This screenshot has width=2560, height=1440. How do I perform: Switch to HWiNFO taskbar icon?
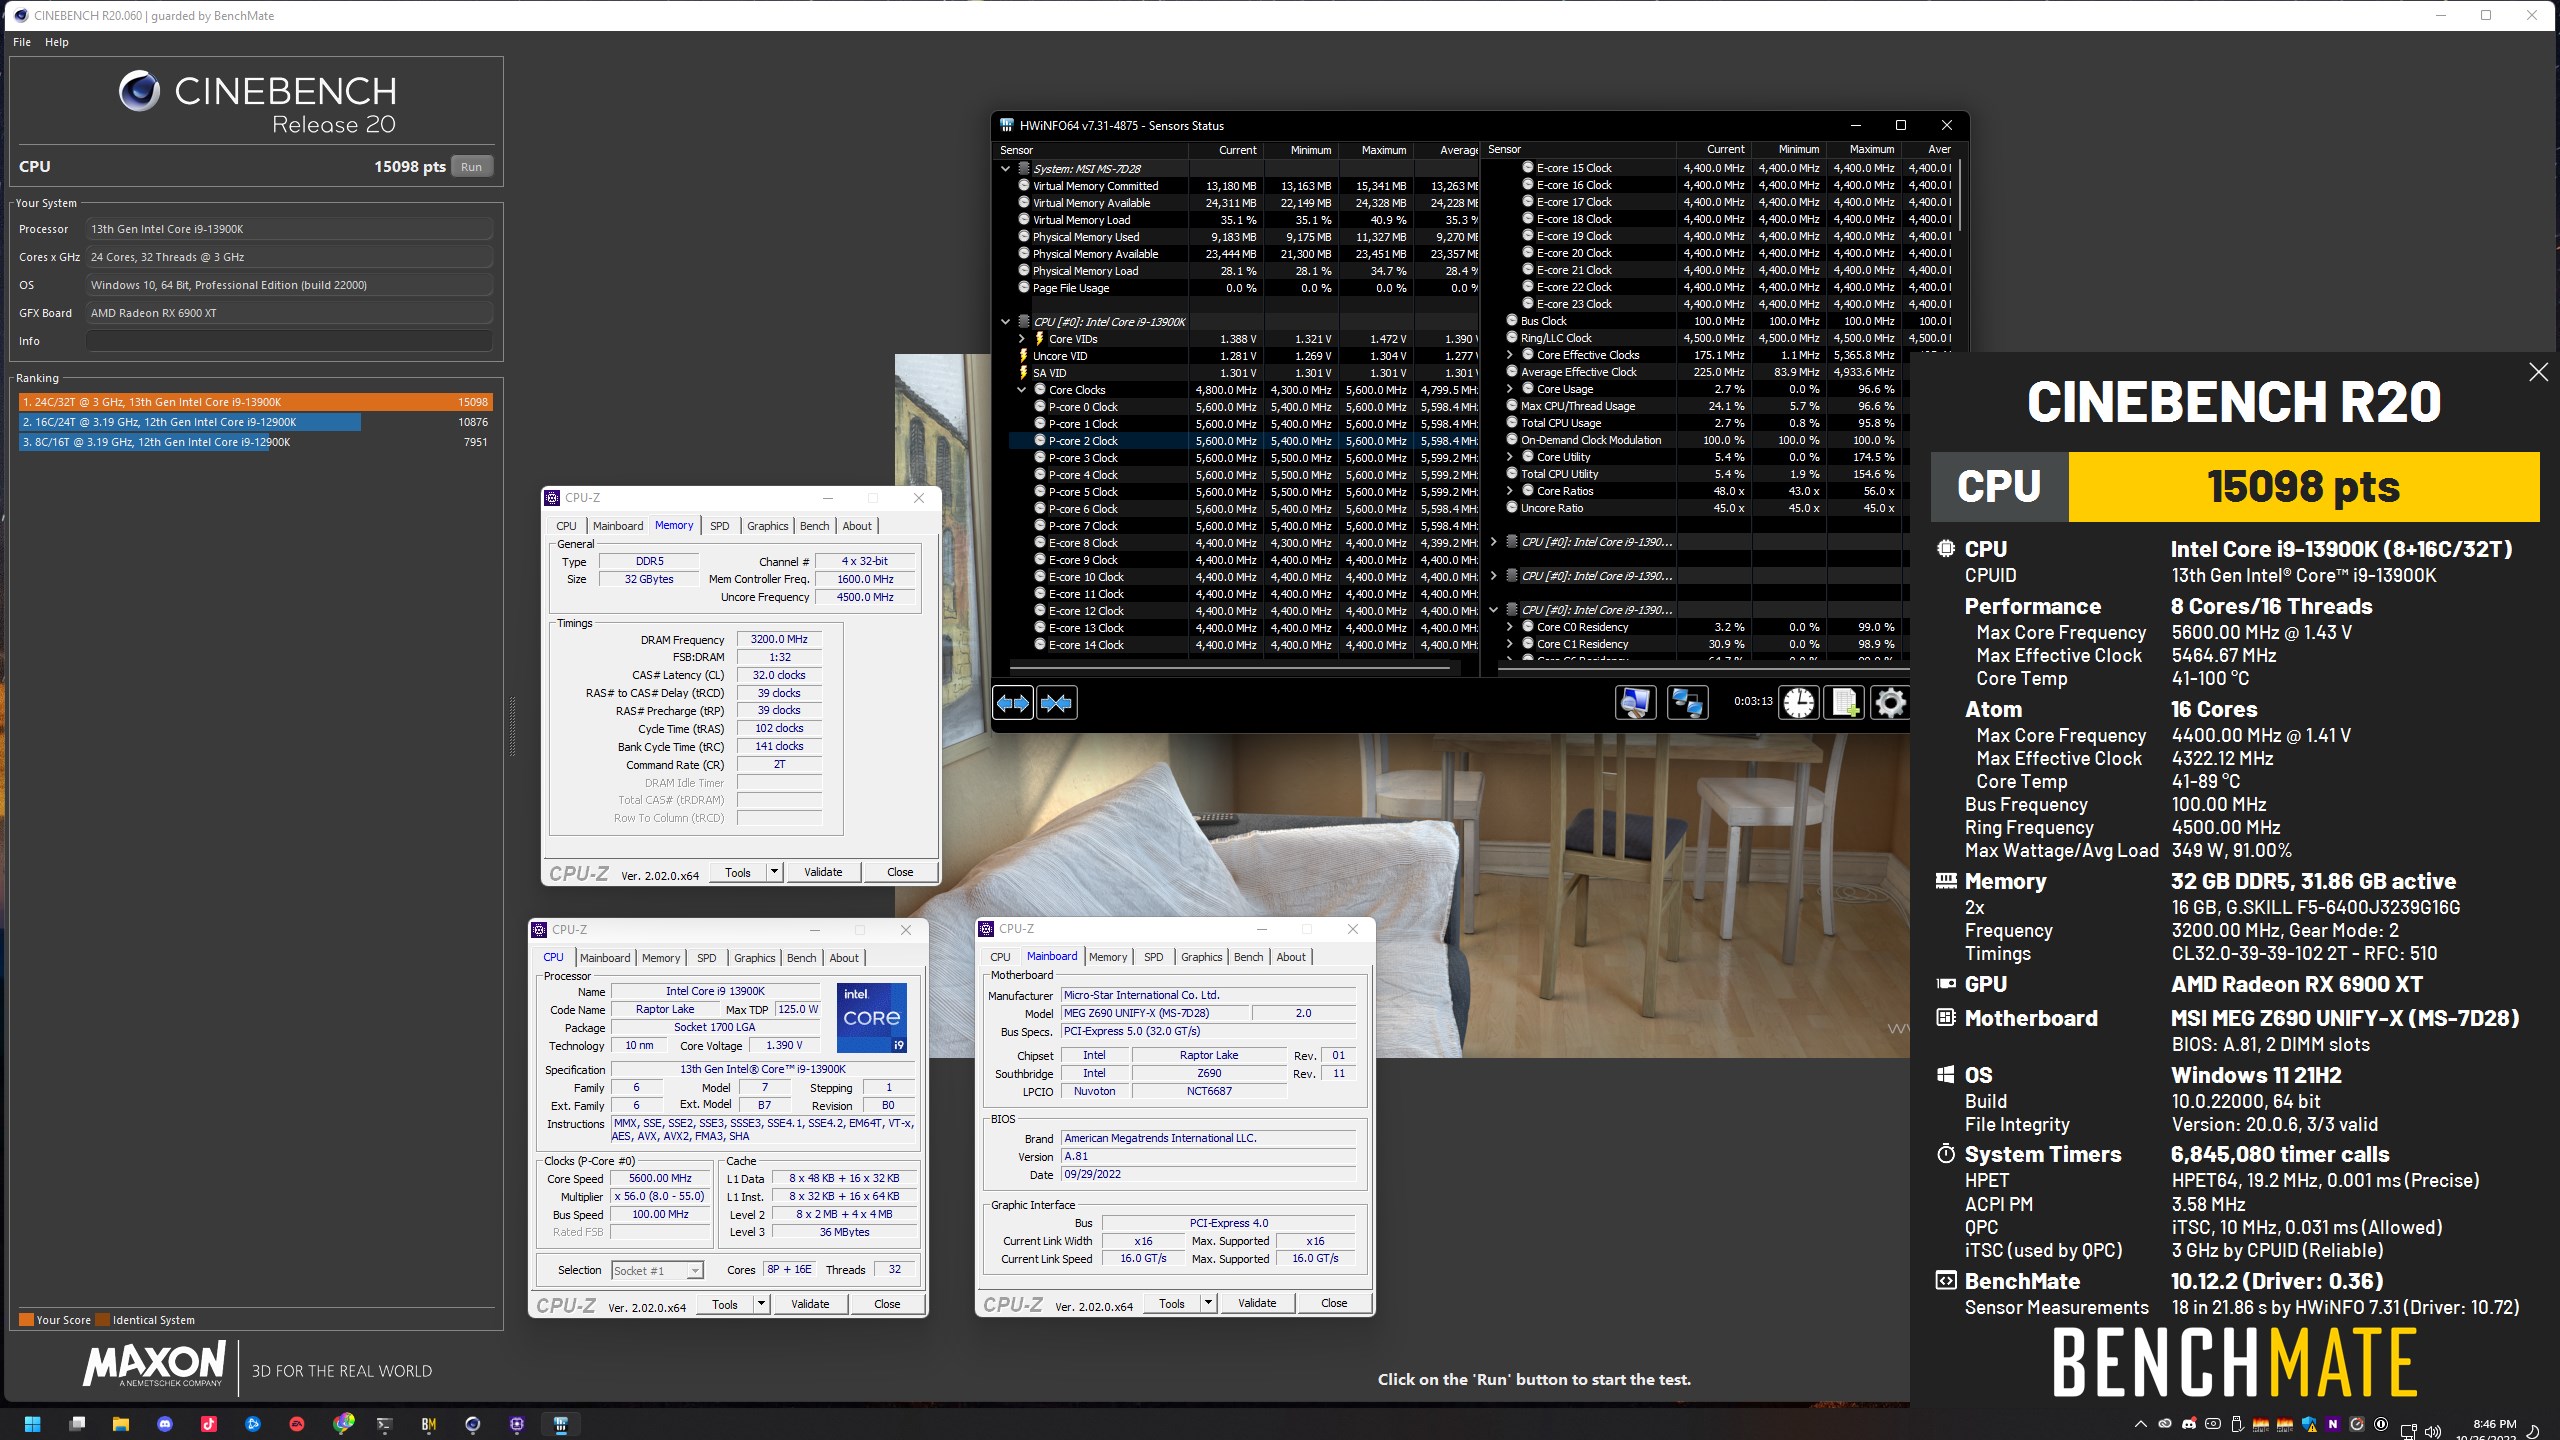click(x=561, y=1424)
